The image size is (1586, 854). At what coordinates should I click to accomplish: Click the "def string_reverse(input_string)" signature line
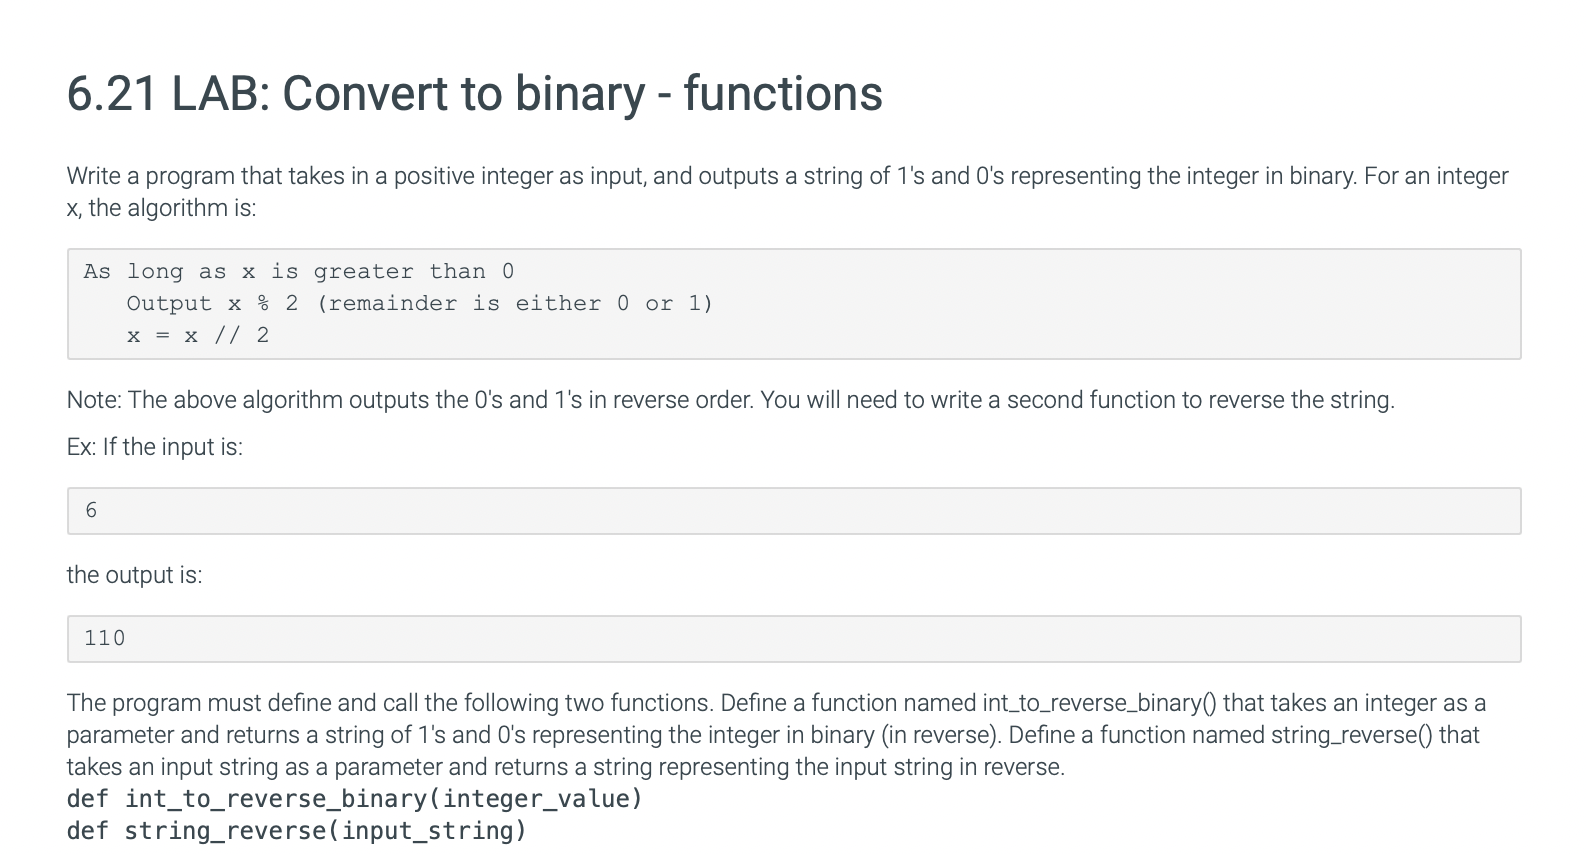click(x=296, y=831)
